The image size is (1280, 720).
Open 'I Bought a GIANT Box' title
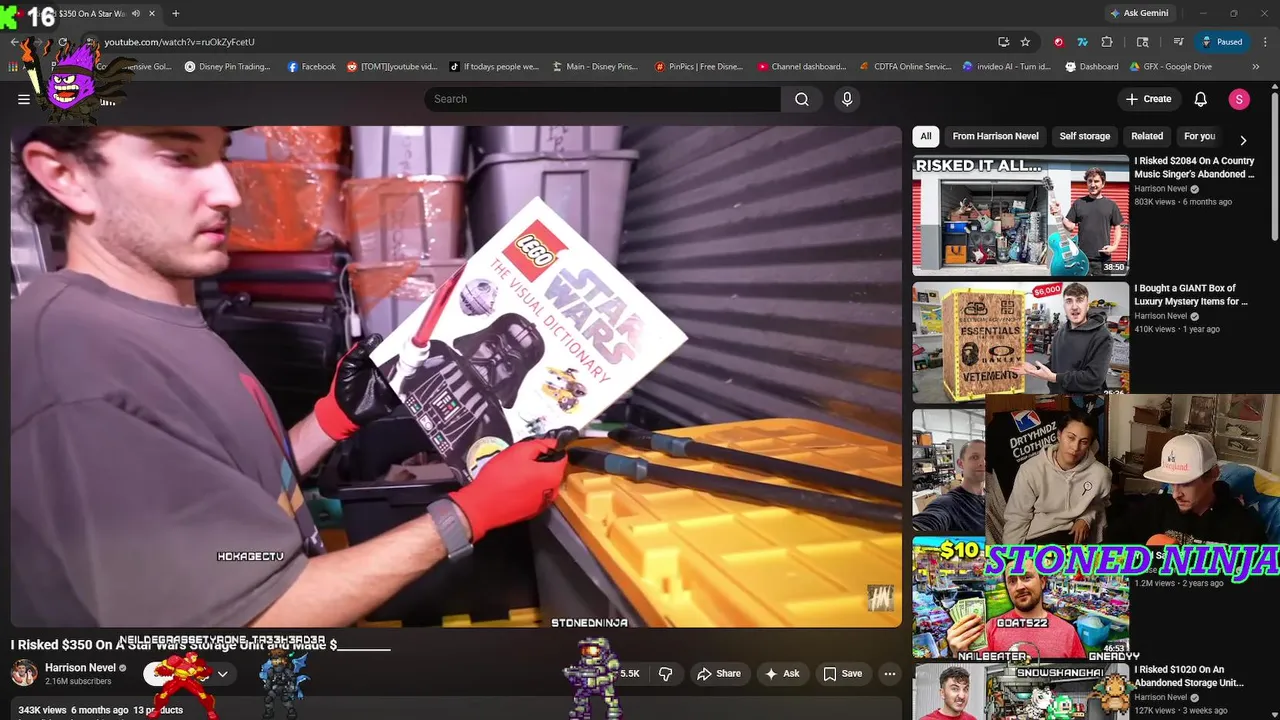pyautogui.click(x=1191, y=294)
